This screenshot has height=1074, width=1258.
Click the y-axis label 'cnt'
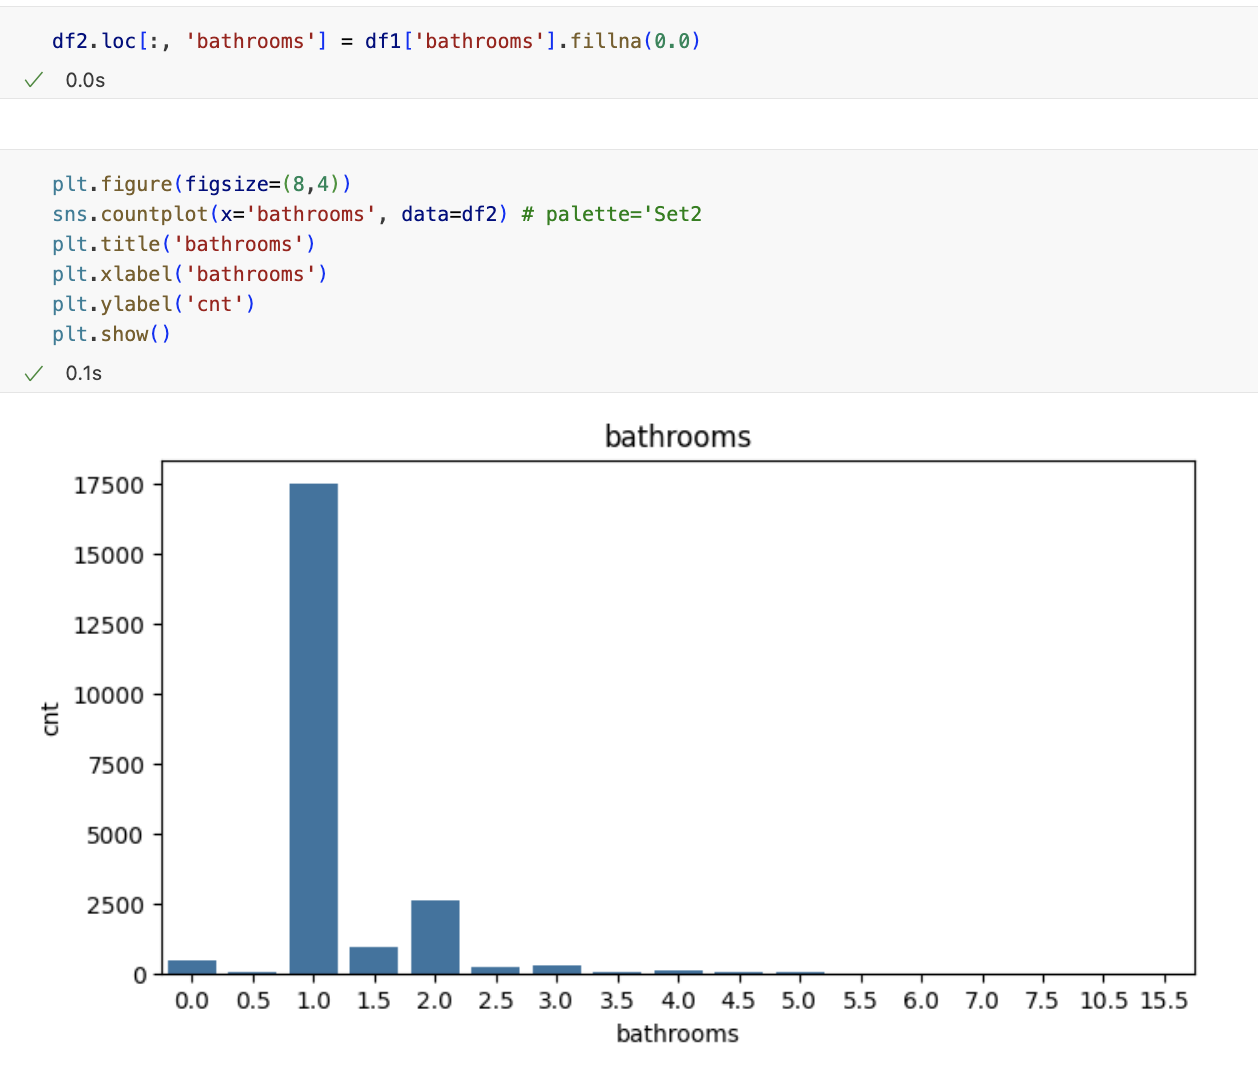(50, 718)
